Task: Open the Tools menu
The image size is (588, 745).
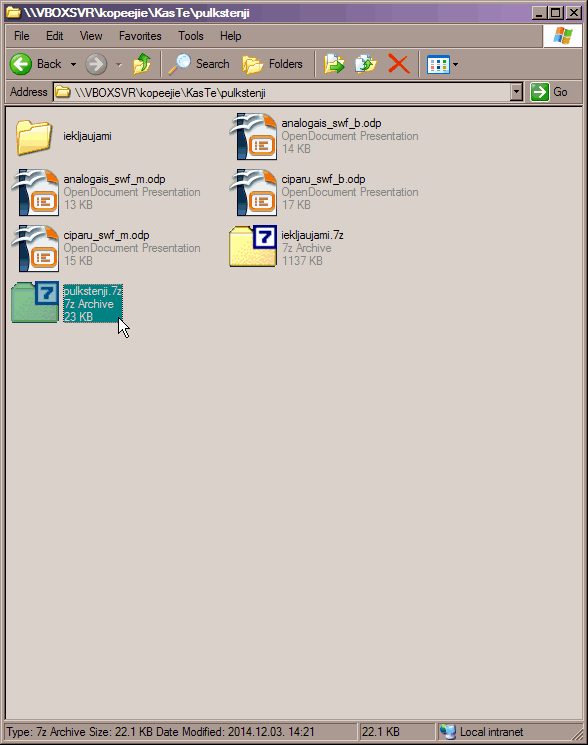Action: [191, 36]
